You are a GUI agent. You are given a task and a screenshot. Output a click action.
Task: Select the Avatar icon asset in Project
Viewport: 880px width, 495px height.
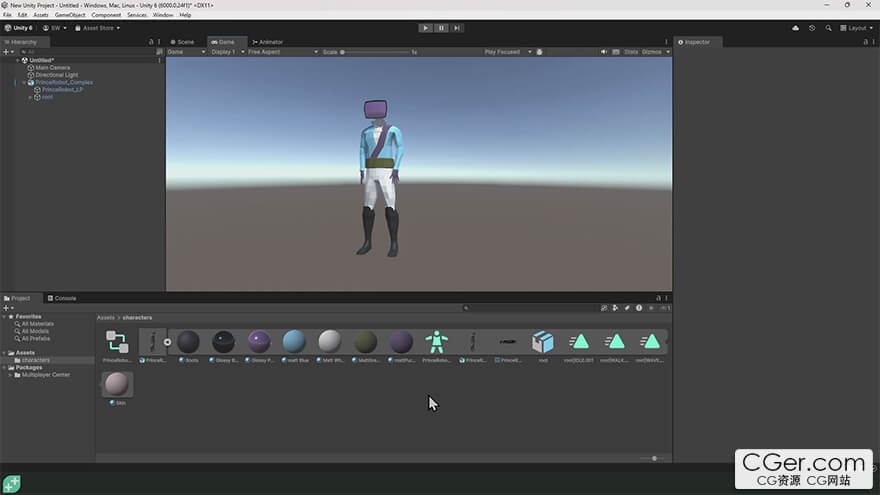tap(436, 342)
